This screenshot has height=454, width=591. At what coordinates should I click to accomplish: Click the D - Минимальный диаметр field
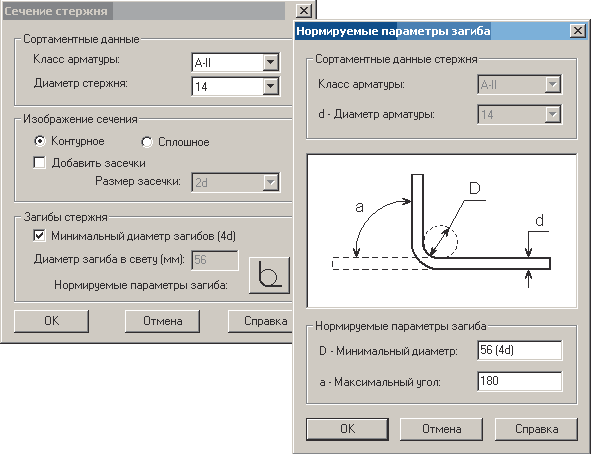(x=519, y=350)
